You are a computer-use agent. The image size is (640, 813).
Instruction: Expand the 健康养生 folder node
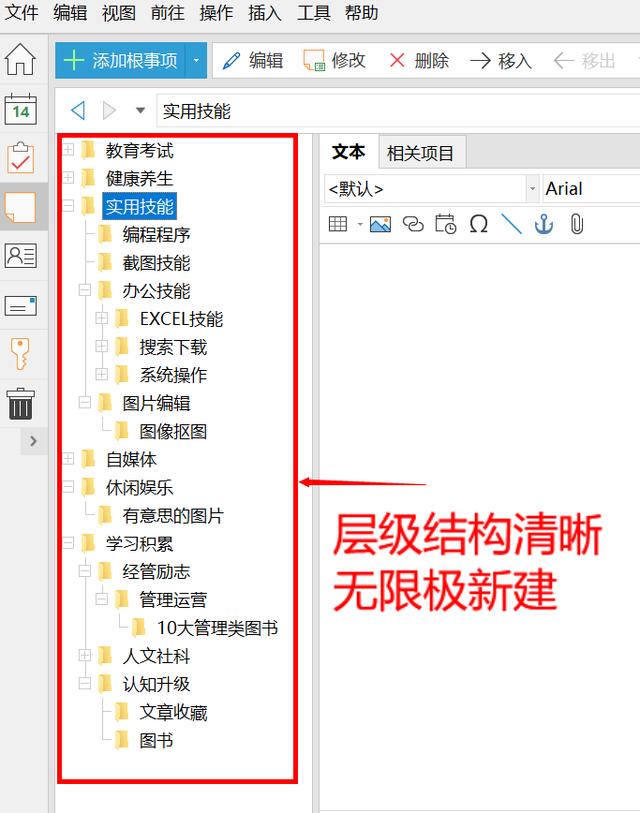[x=68, y=178]
